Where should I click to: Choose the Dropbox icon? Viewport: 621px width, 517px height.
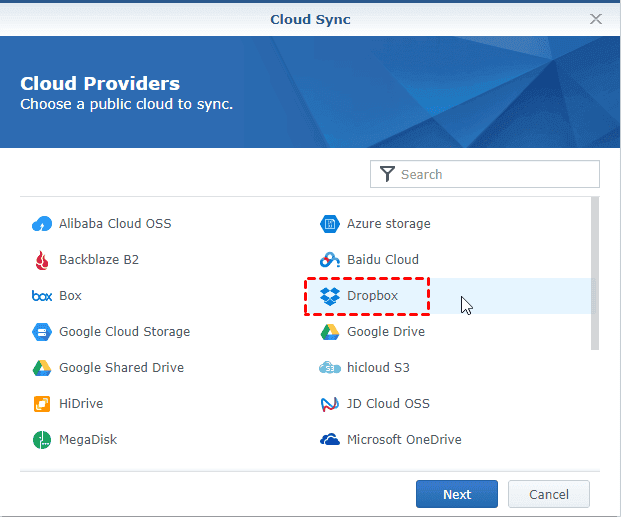330,296
